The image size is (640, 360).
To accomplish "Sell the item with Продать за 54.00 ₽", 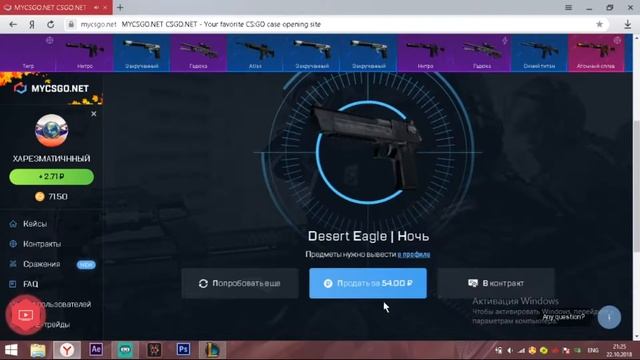I will (368, 283).
